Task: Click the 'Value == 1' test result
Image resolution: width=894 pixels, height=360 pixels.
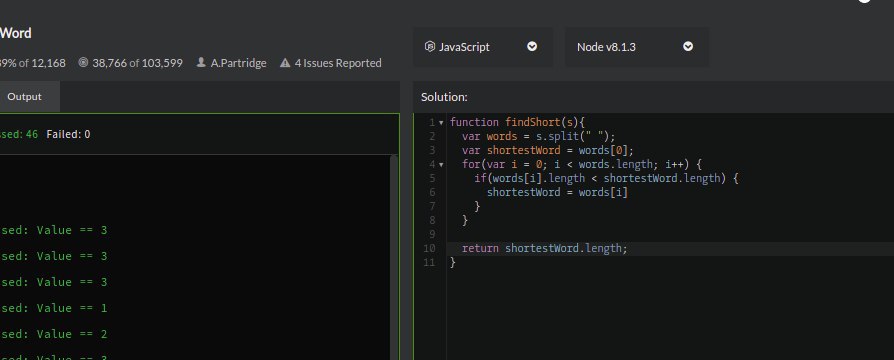Action: [72, 308]
